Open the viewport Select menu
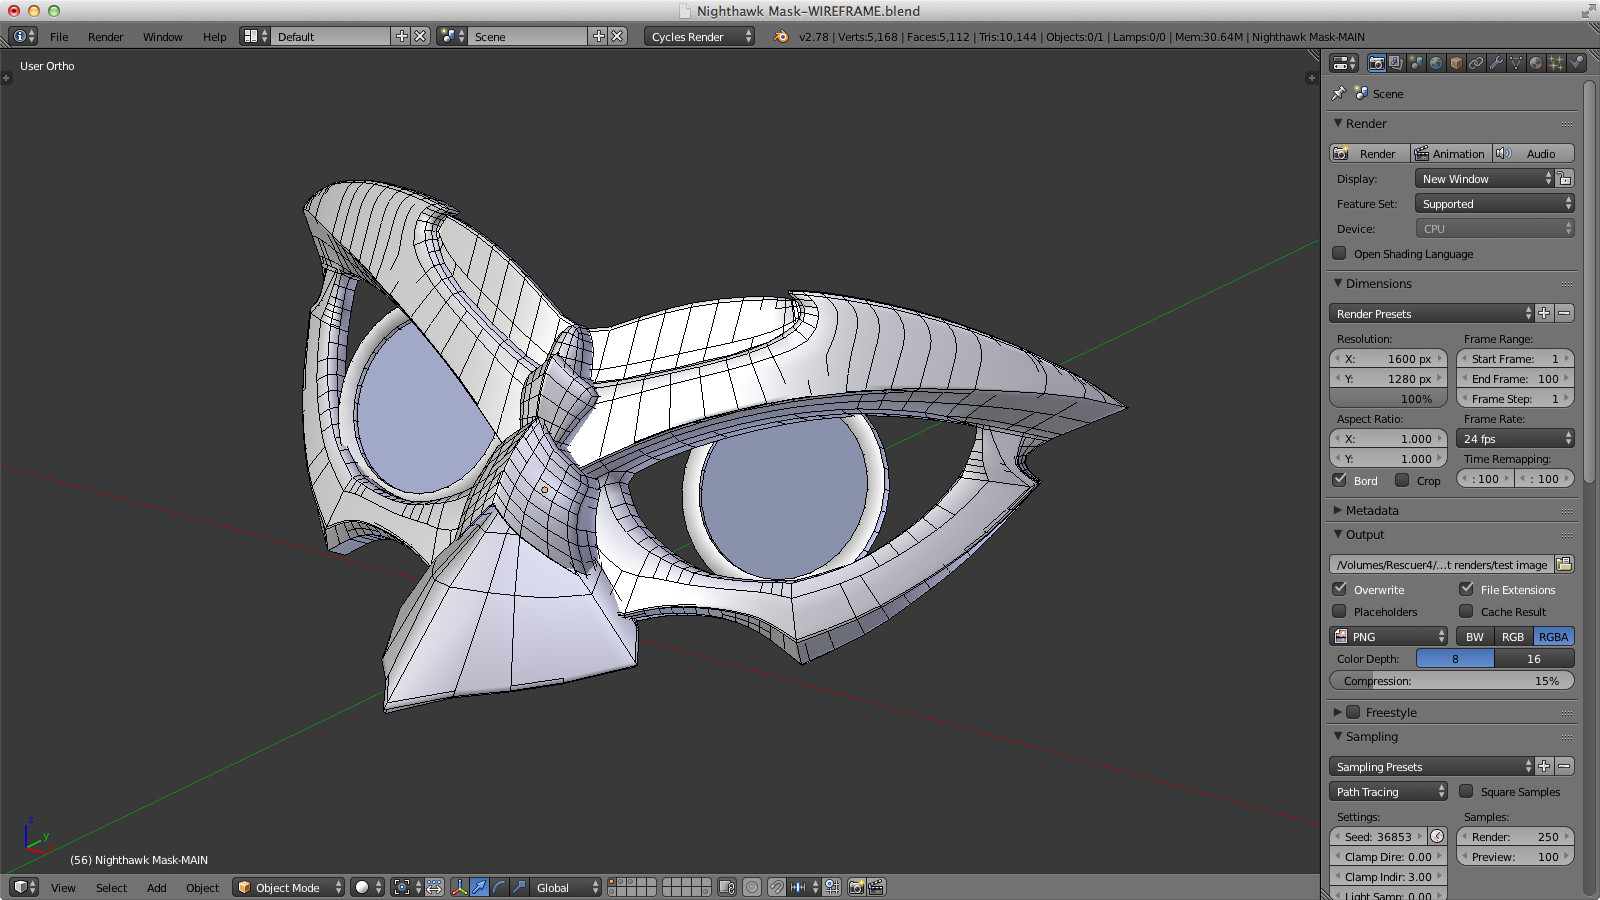This screenshot has height=900, width=1600. [111, 887]
